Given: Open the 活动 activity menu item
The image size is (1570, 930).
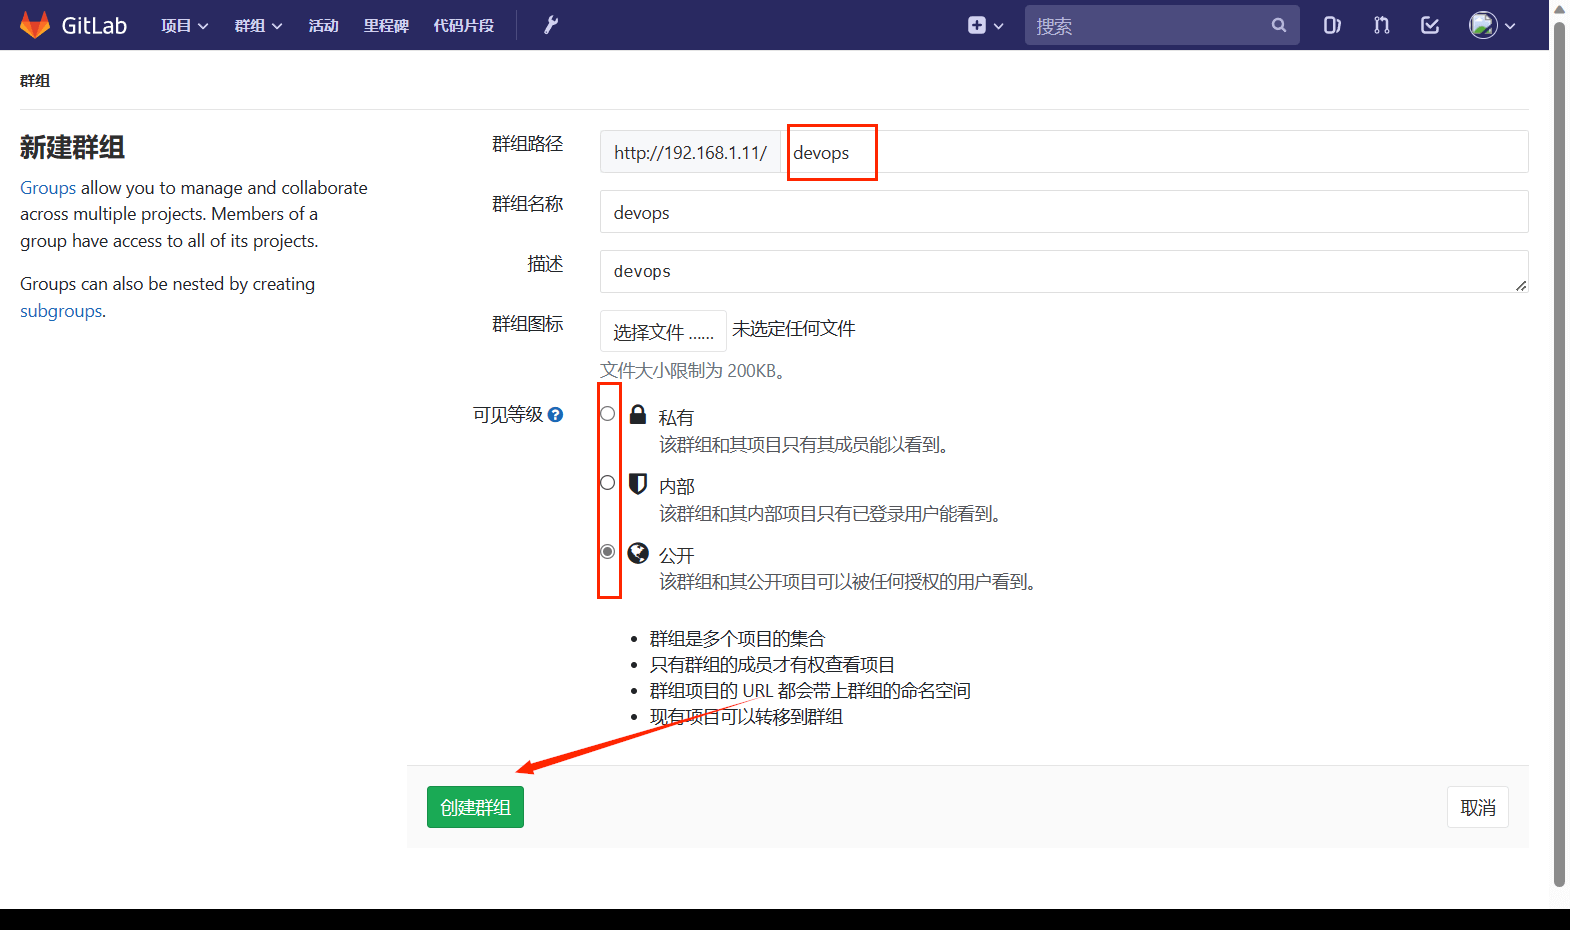Looking at the screenshot, I should 323,25.
